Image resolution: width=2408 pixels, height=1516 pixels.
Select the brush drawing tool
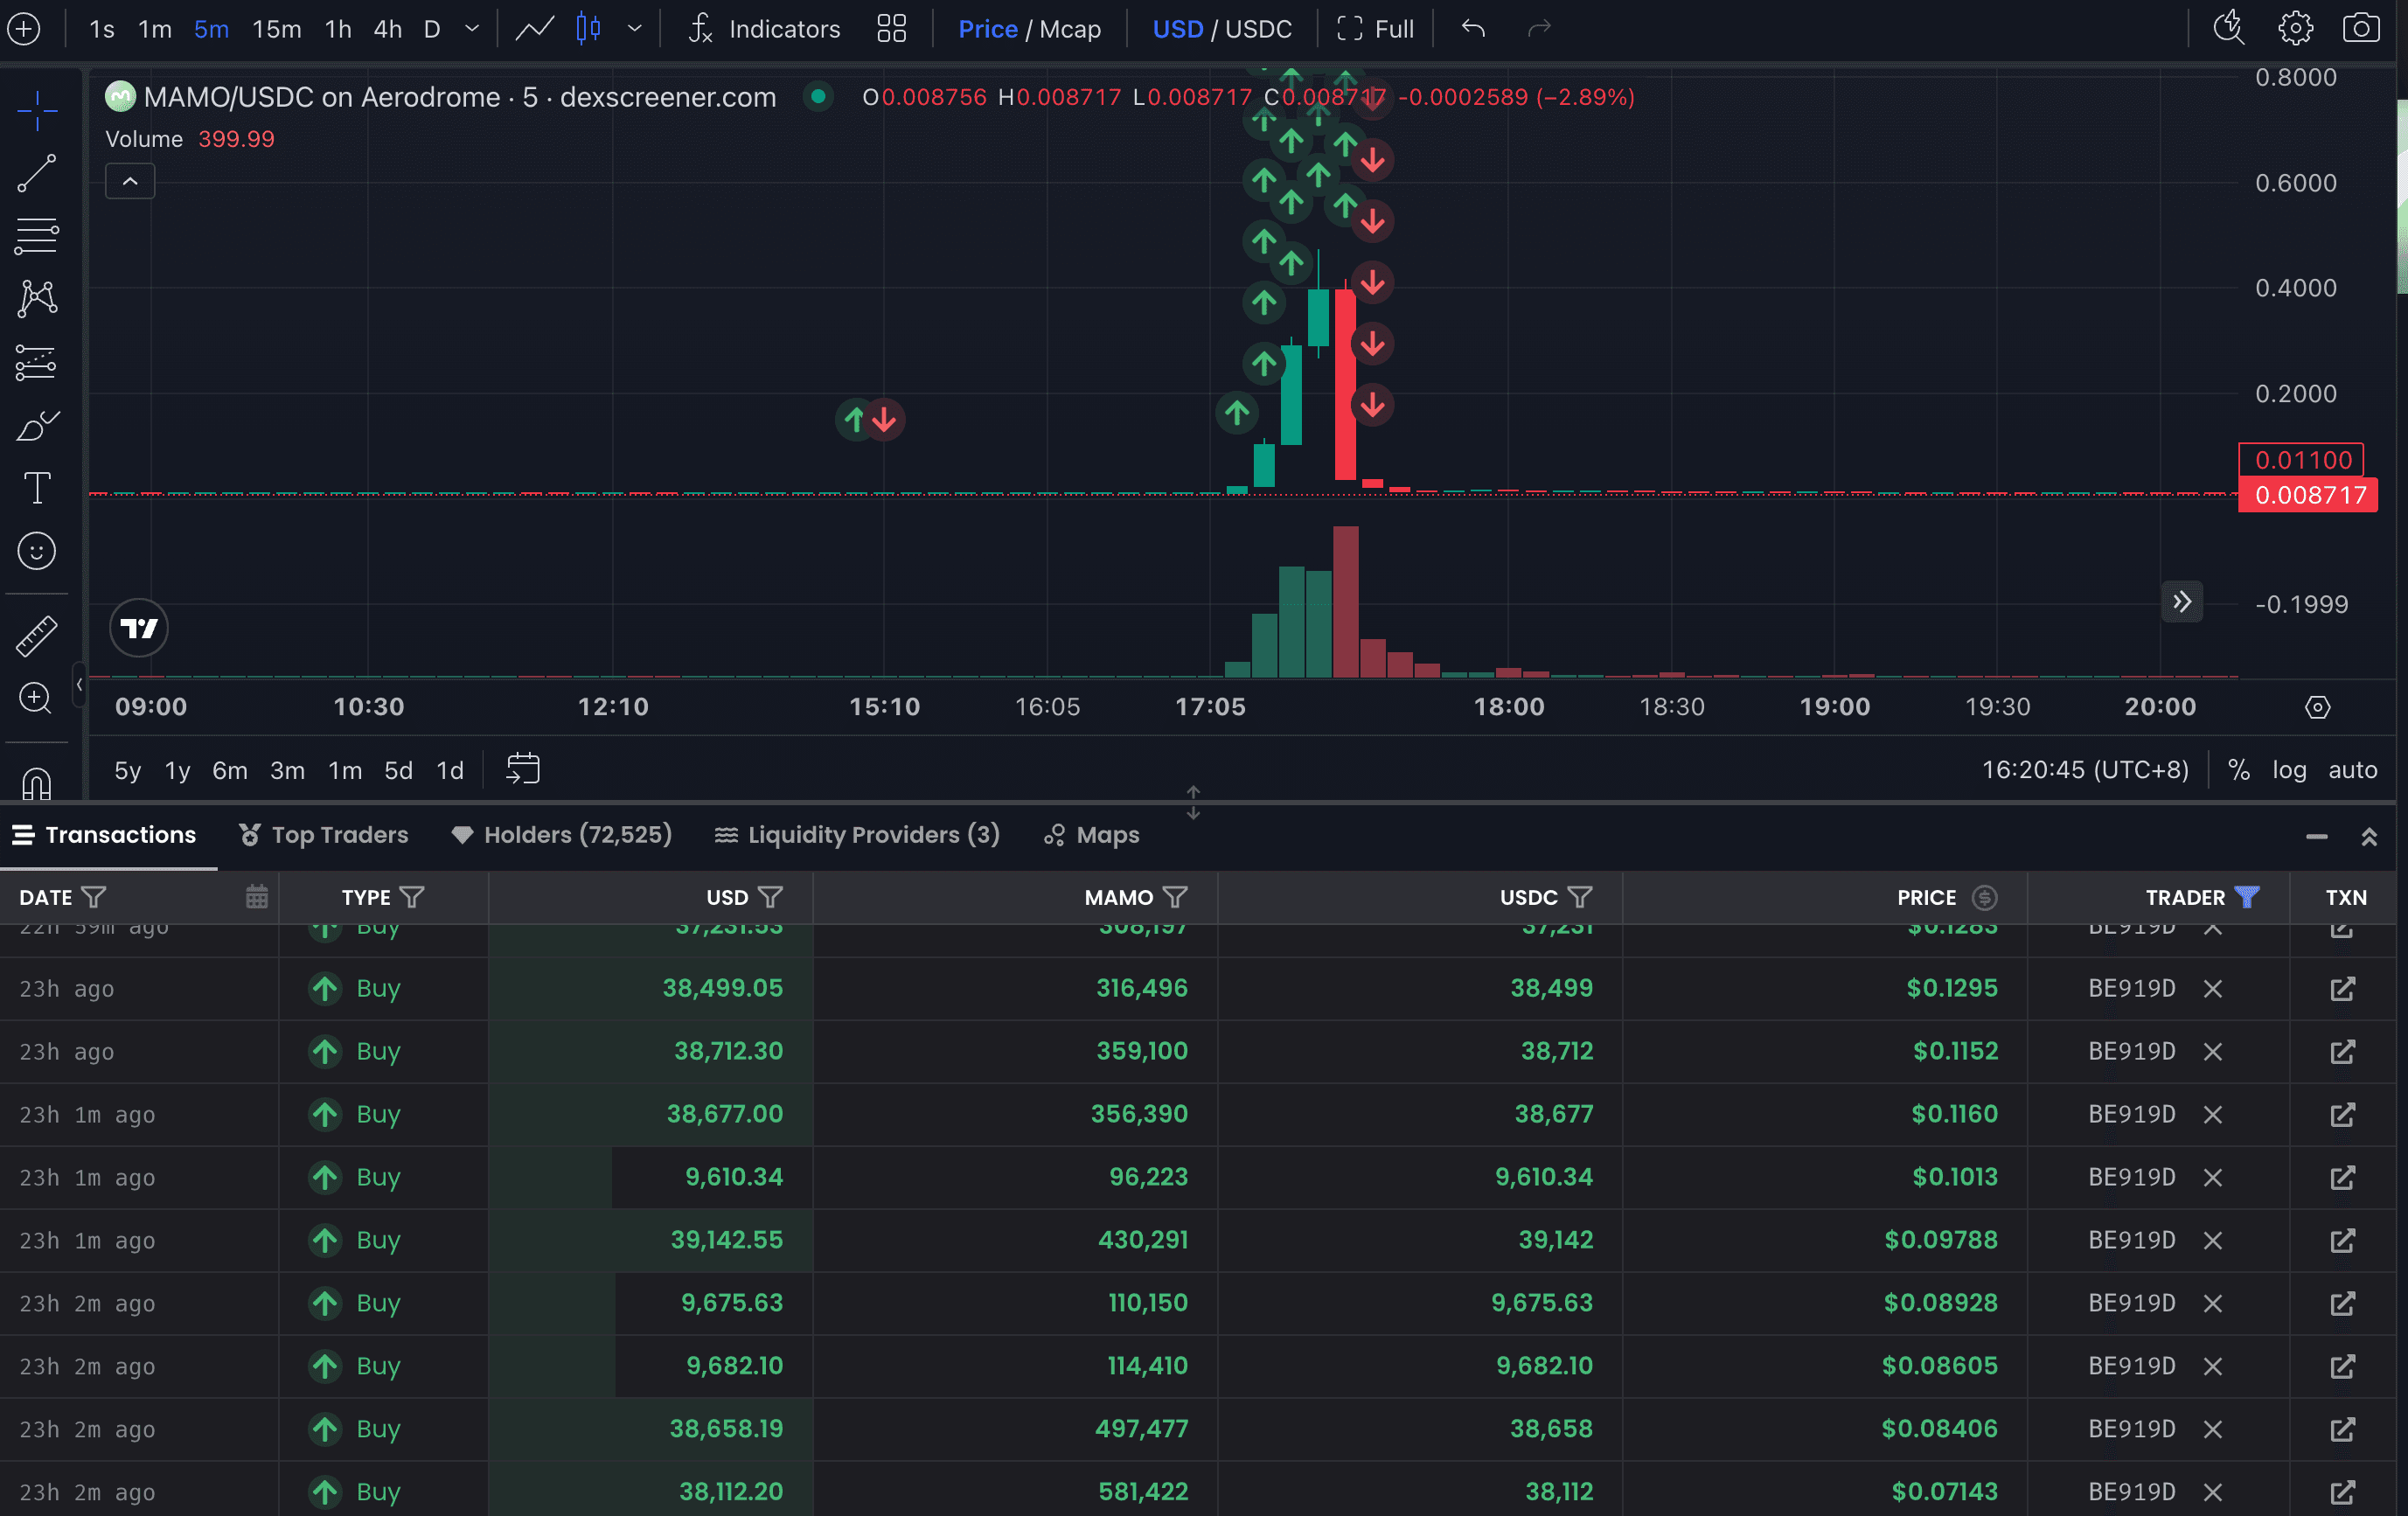pyautogui.click(x=37, y=426)
